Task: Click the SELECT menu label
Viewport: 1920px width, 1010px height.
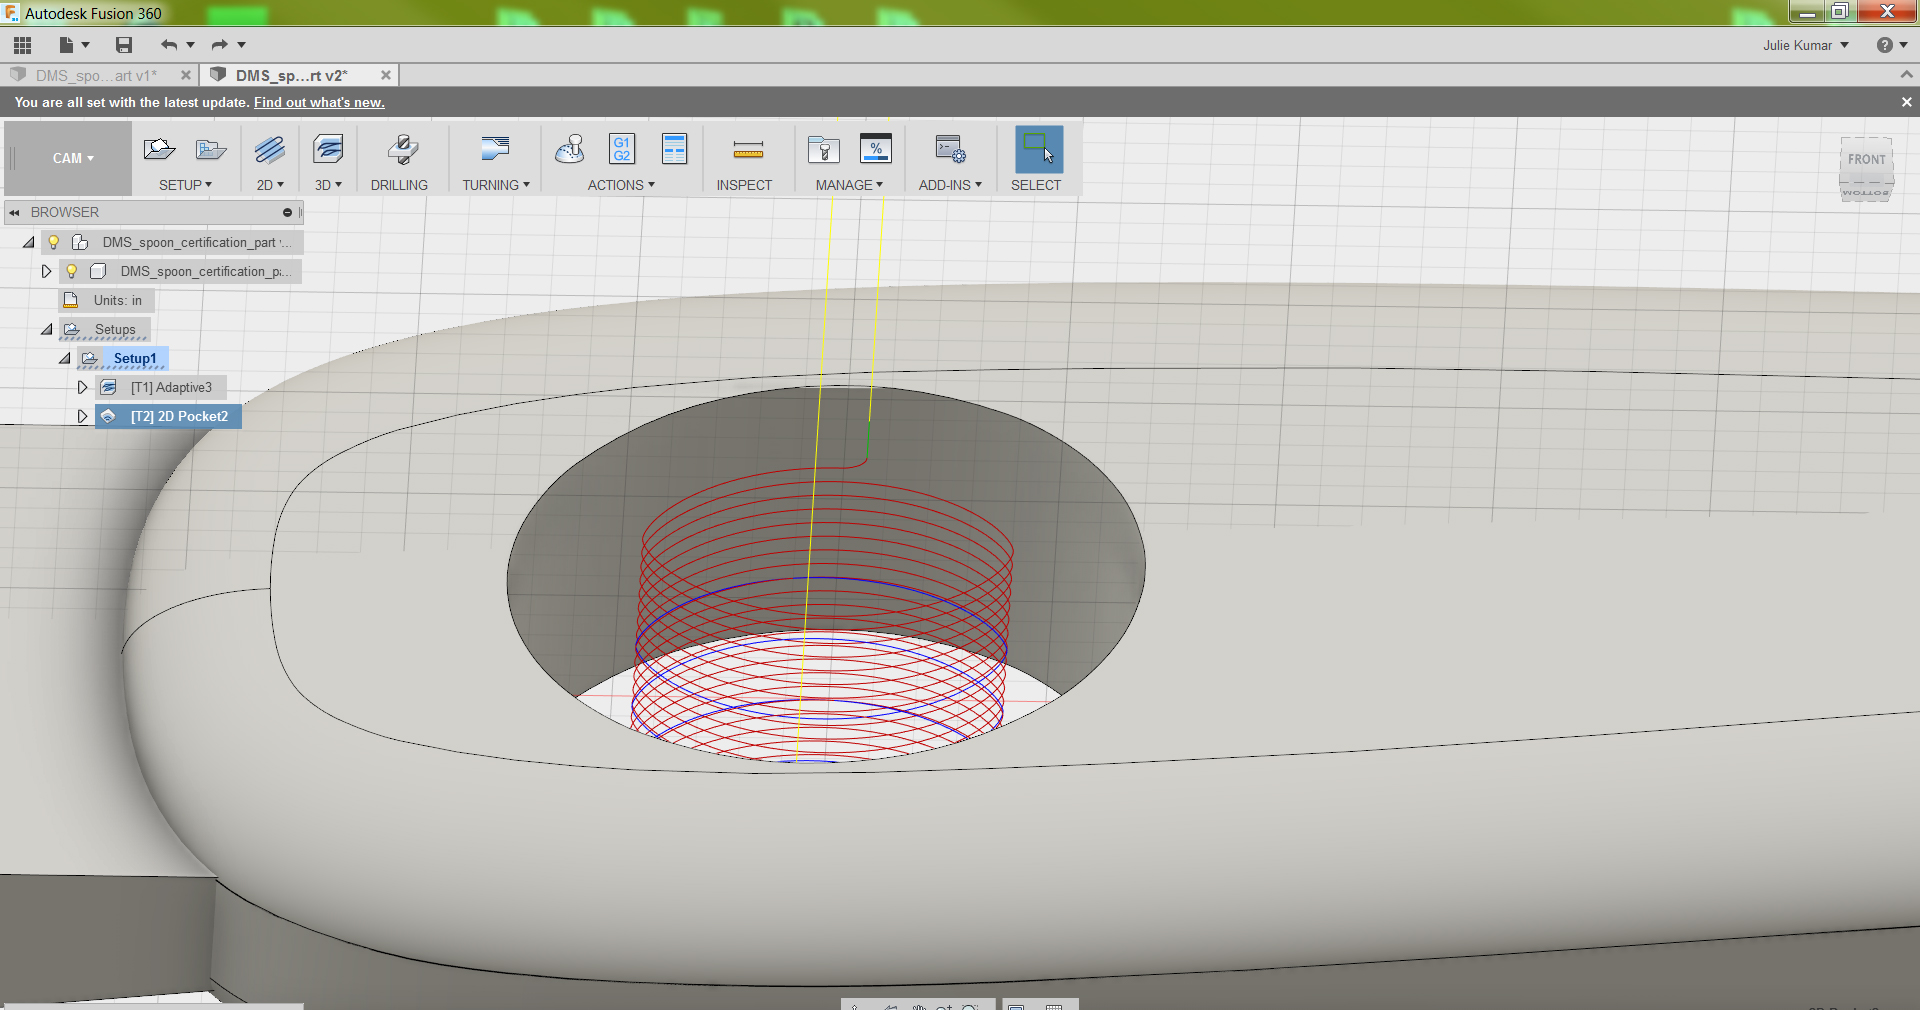Action: click(1036, 185)
